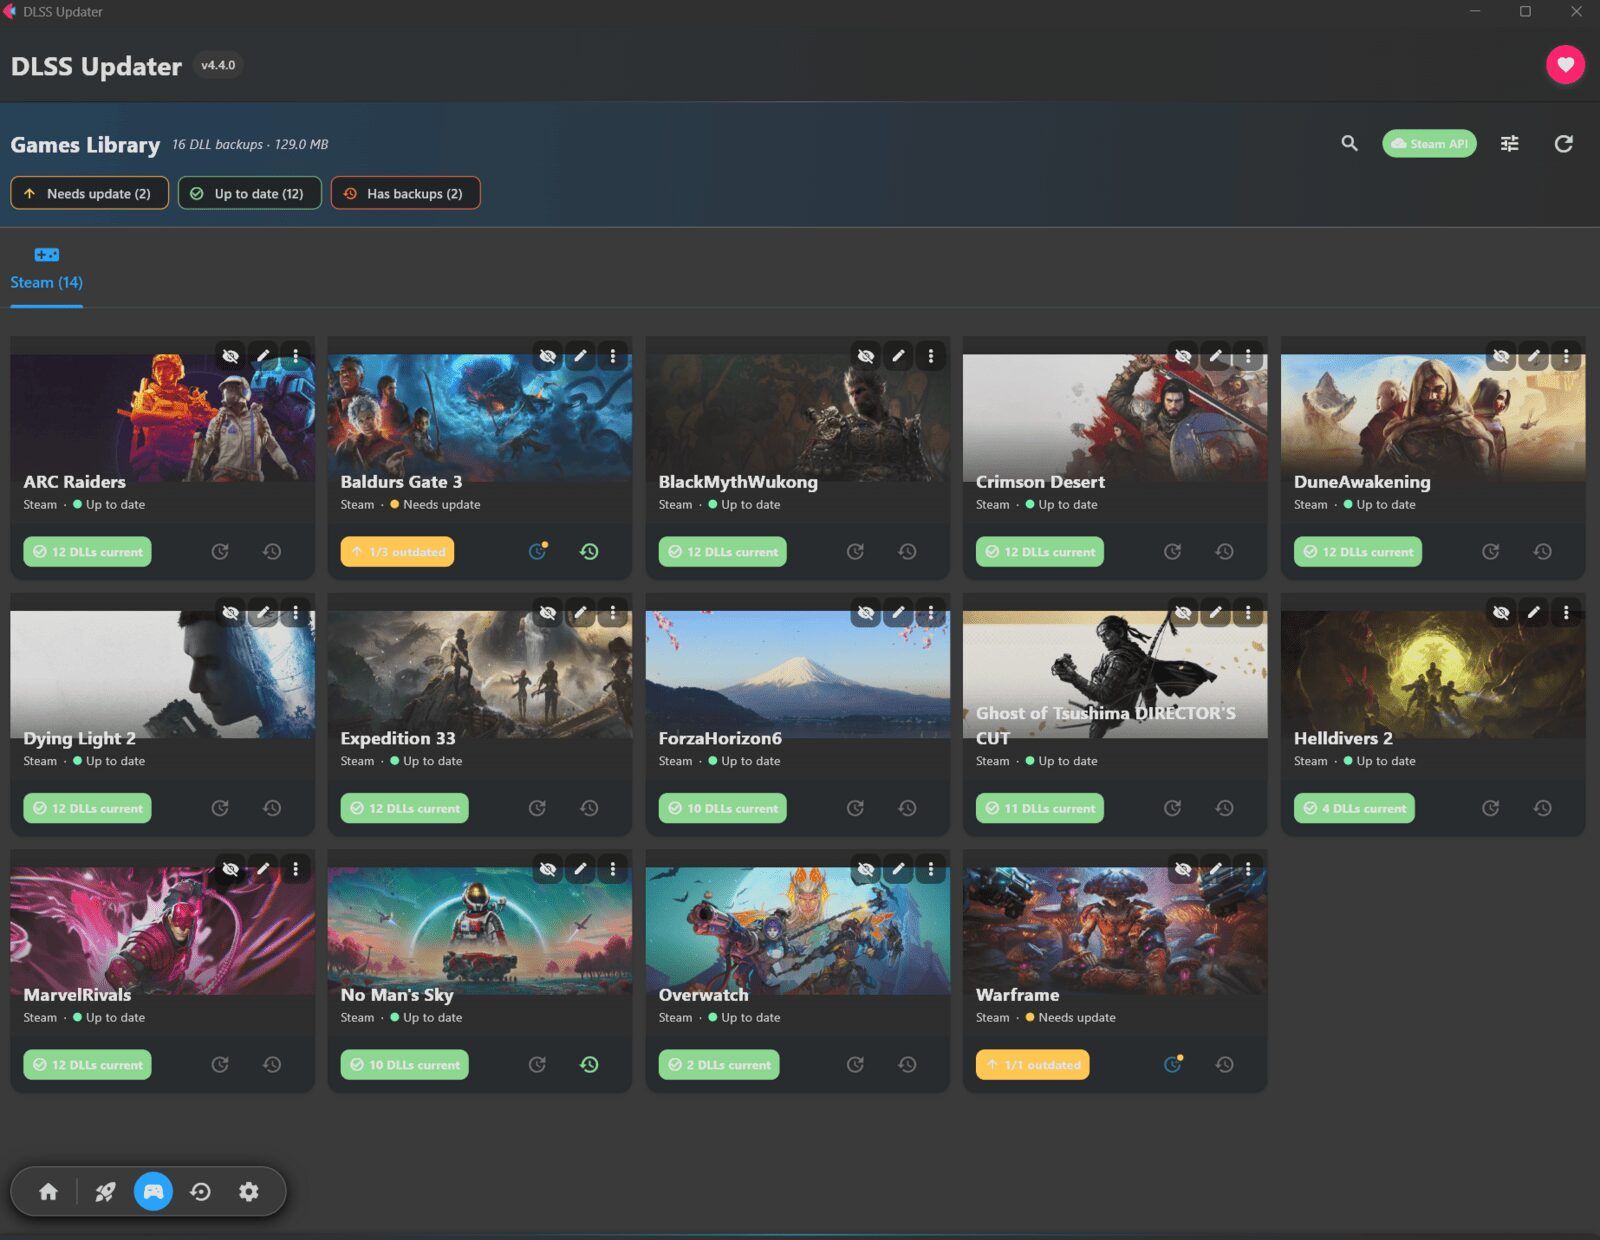Click the ForzaHorizon6 cover image

[x=797, y=674]
